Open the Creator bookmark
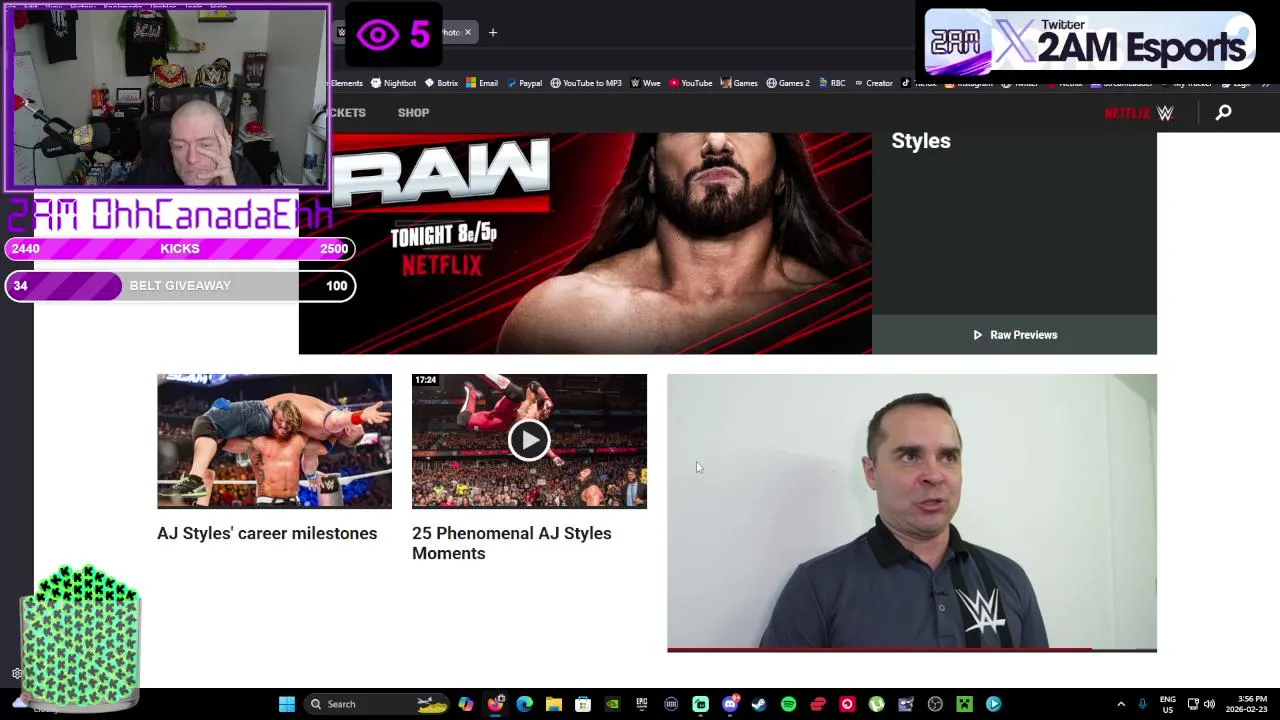 873,83
